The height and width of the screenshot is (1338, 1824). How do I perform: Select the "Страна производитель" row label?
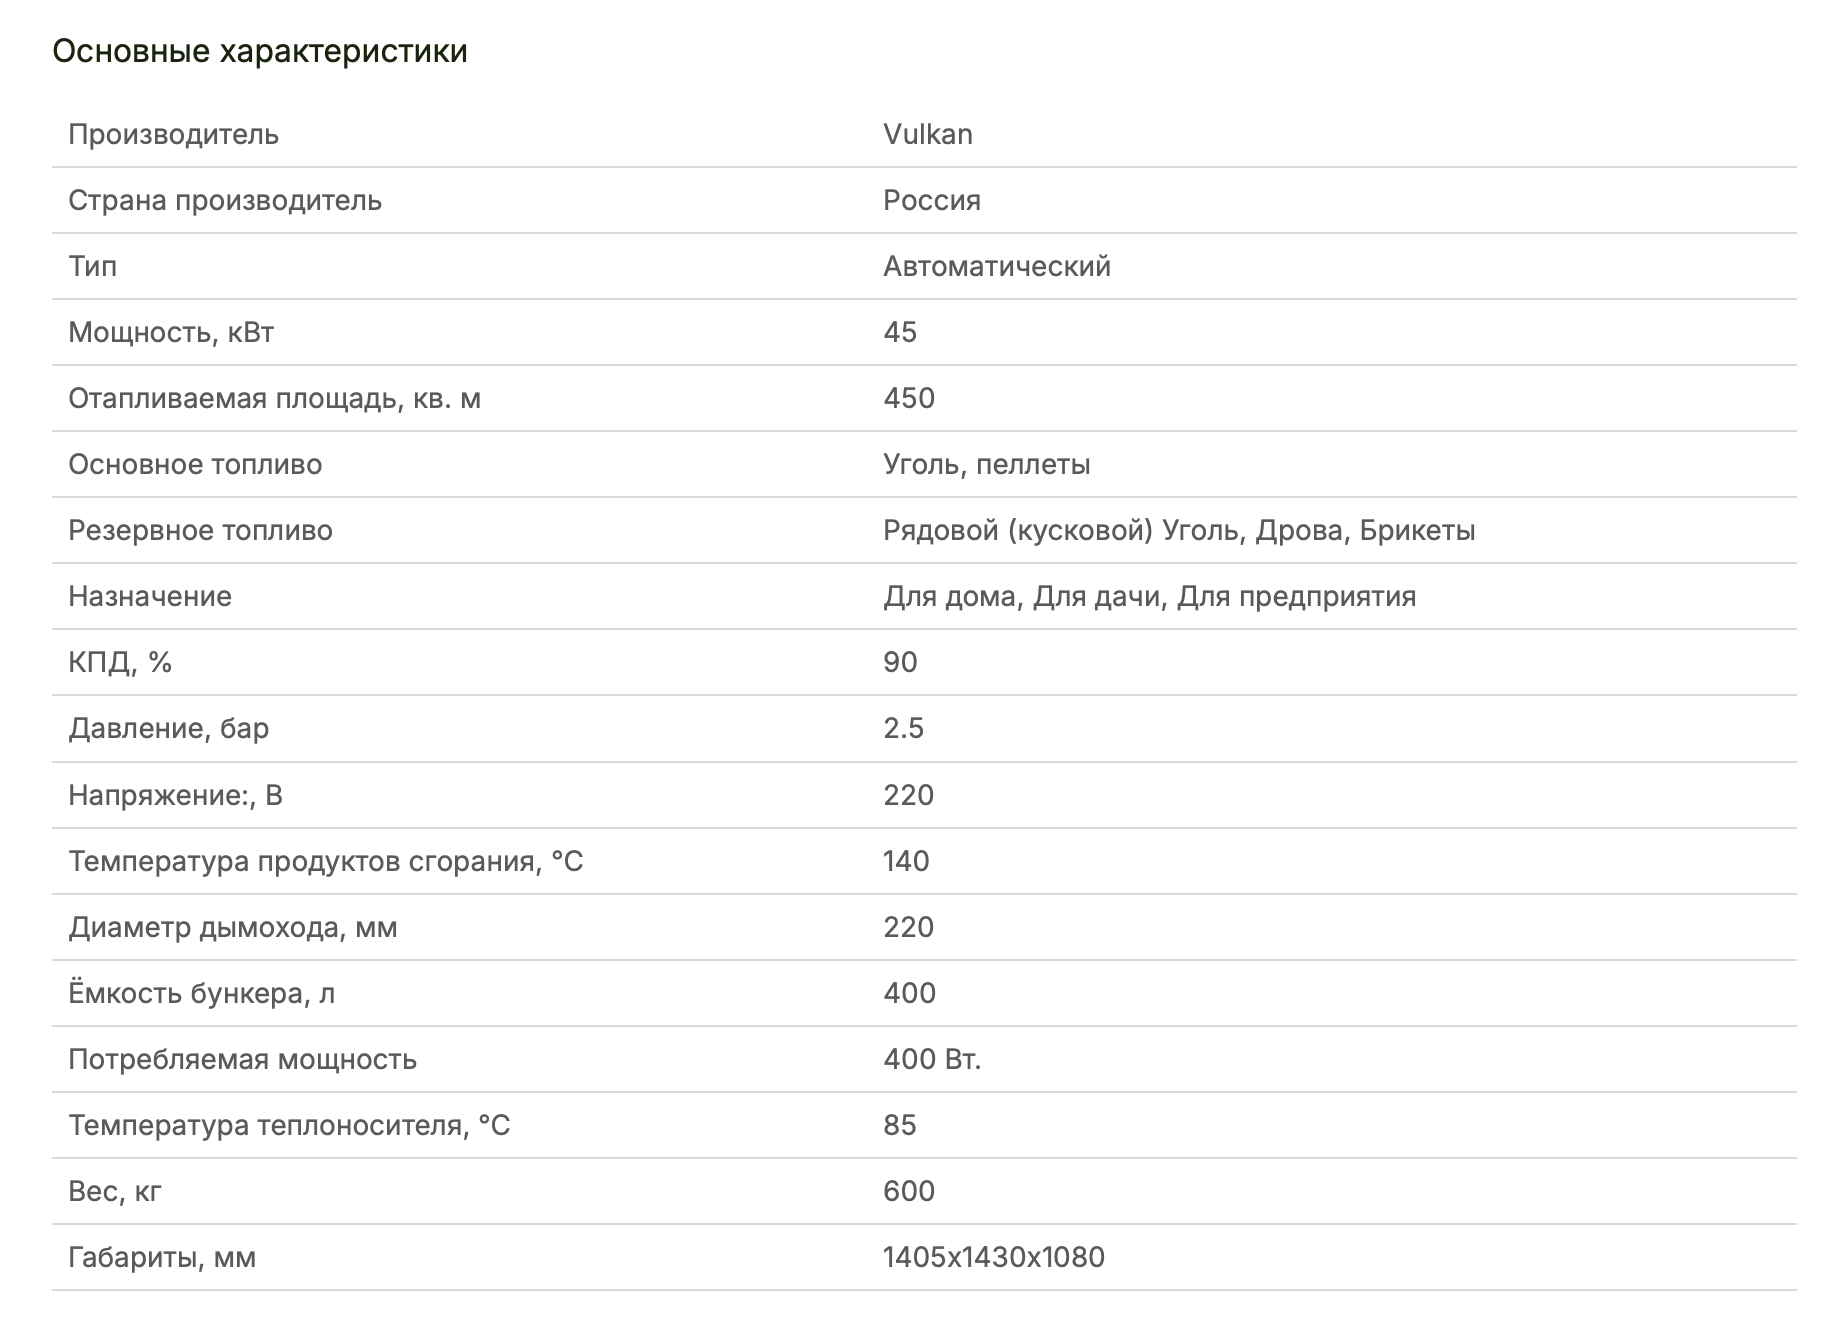pyautogui.click(x=225, y=200)
